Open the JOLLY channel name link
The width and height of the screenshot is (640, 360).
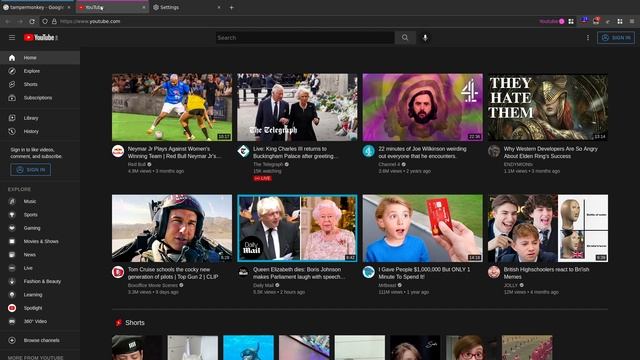511,285
